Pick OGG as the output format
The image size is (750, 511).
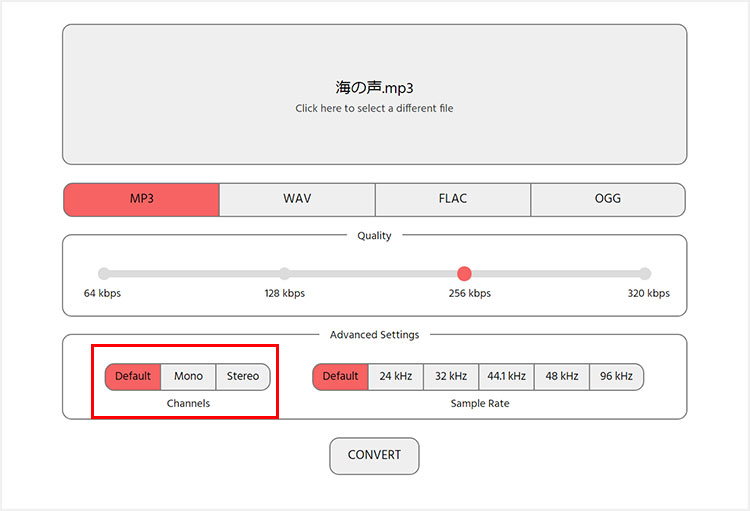click(607, 199)
